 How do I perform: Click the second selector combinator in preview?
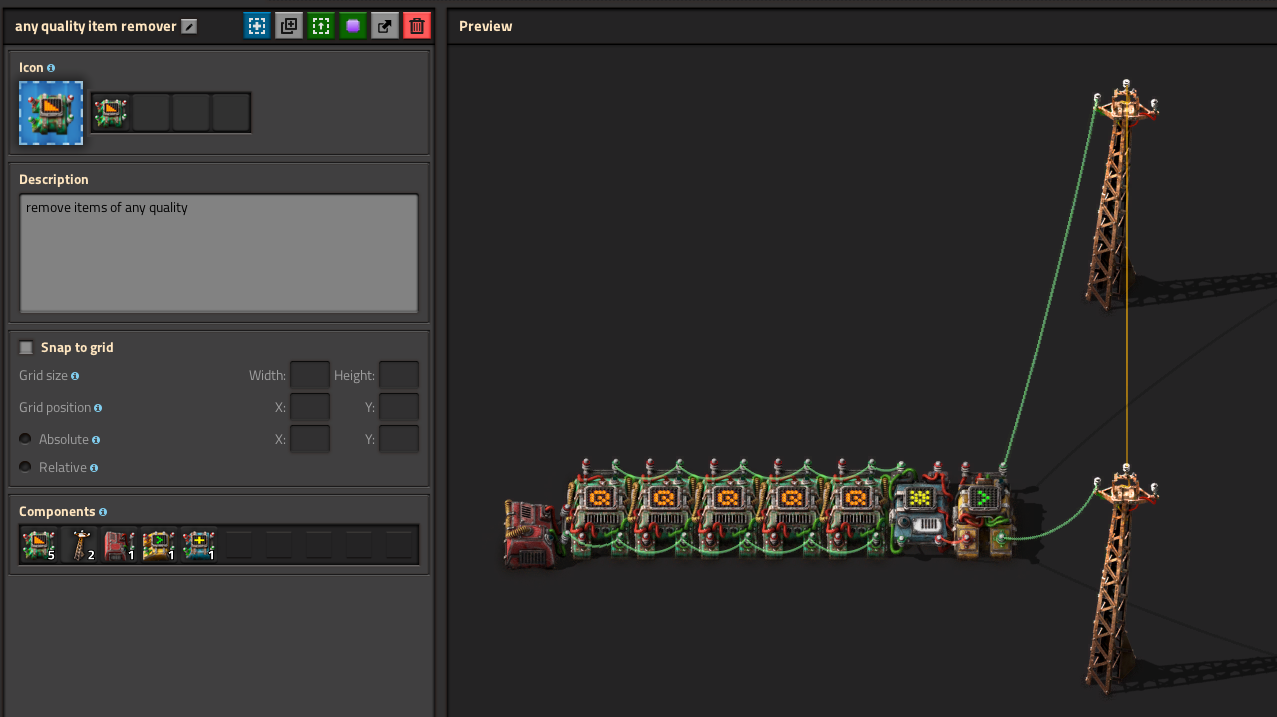[x=662, y=510]
